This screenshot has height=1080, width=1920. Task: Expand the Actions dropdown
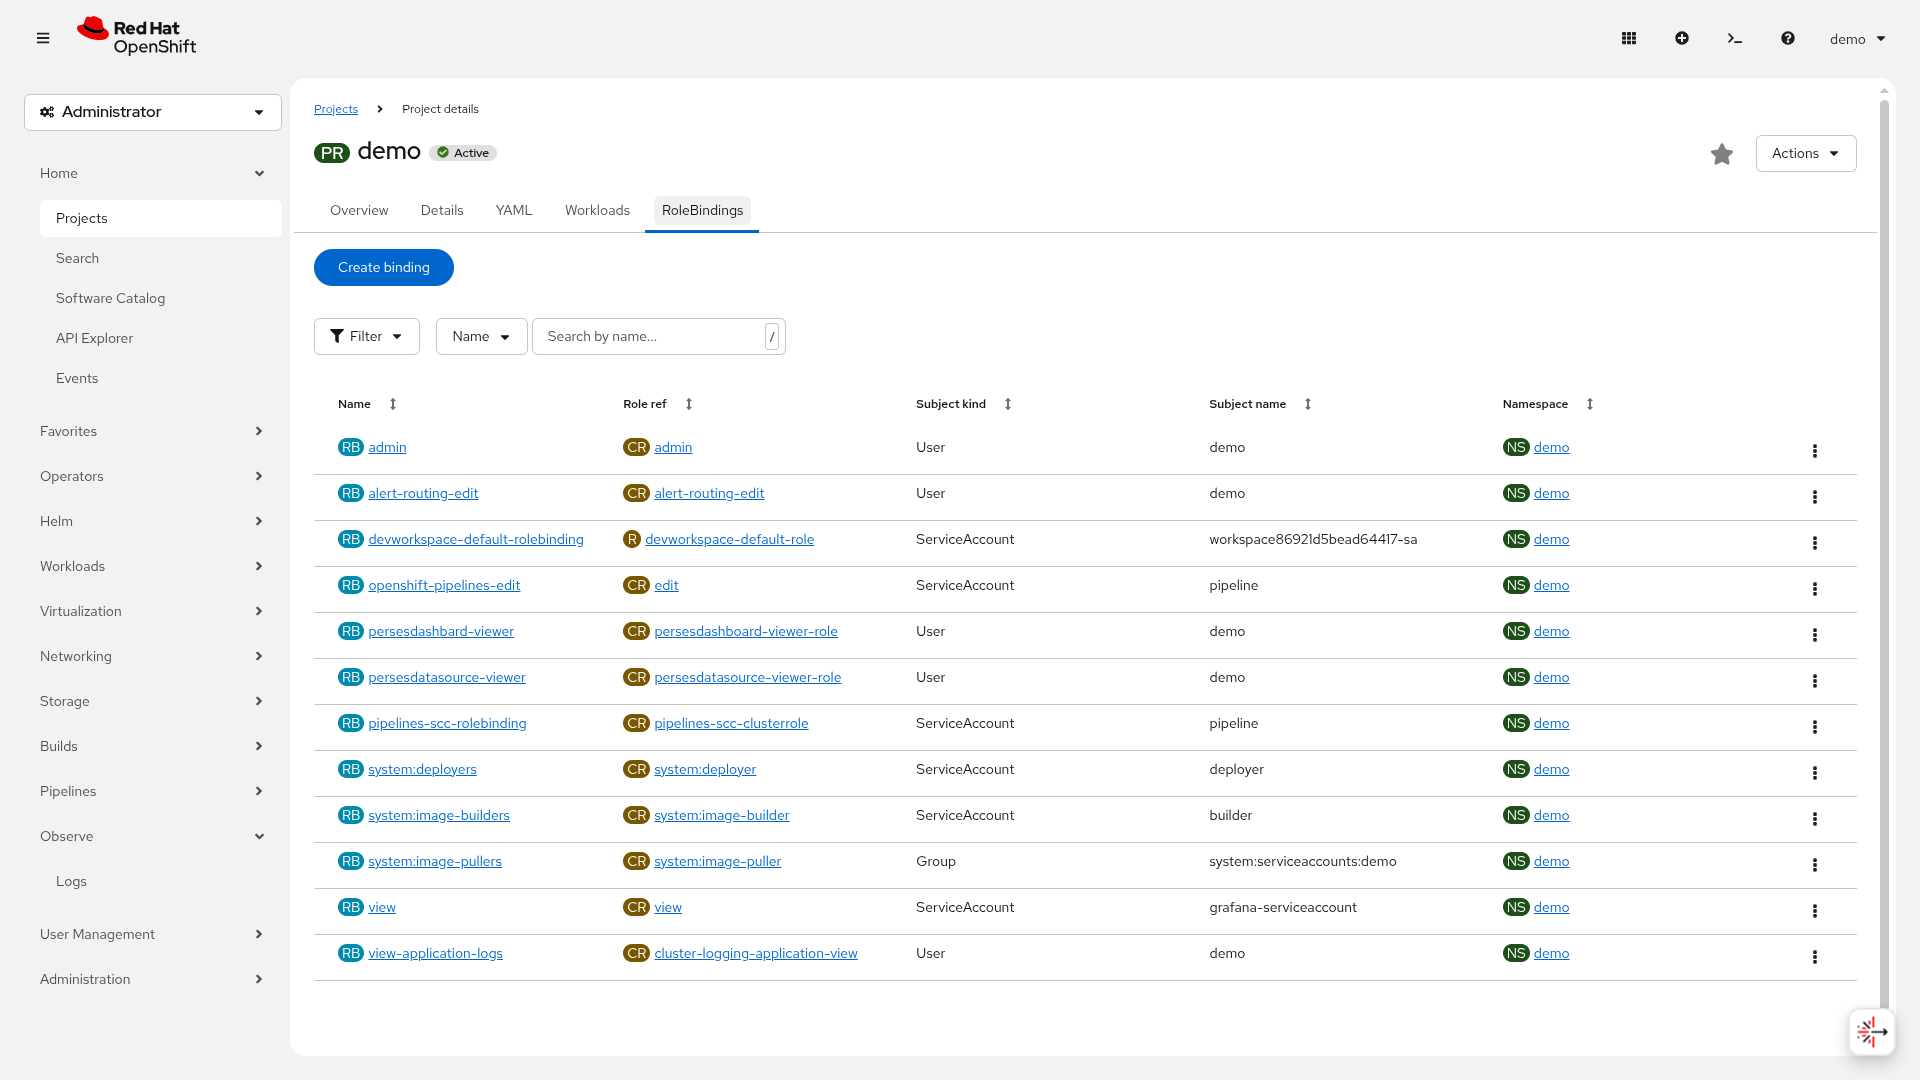pyautogui.click(x=1805, y=153)
